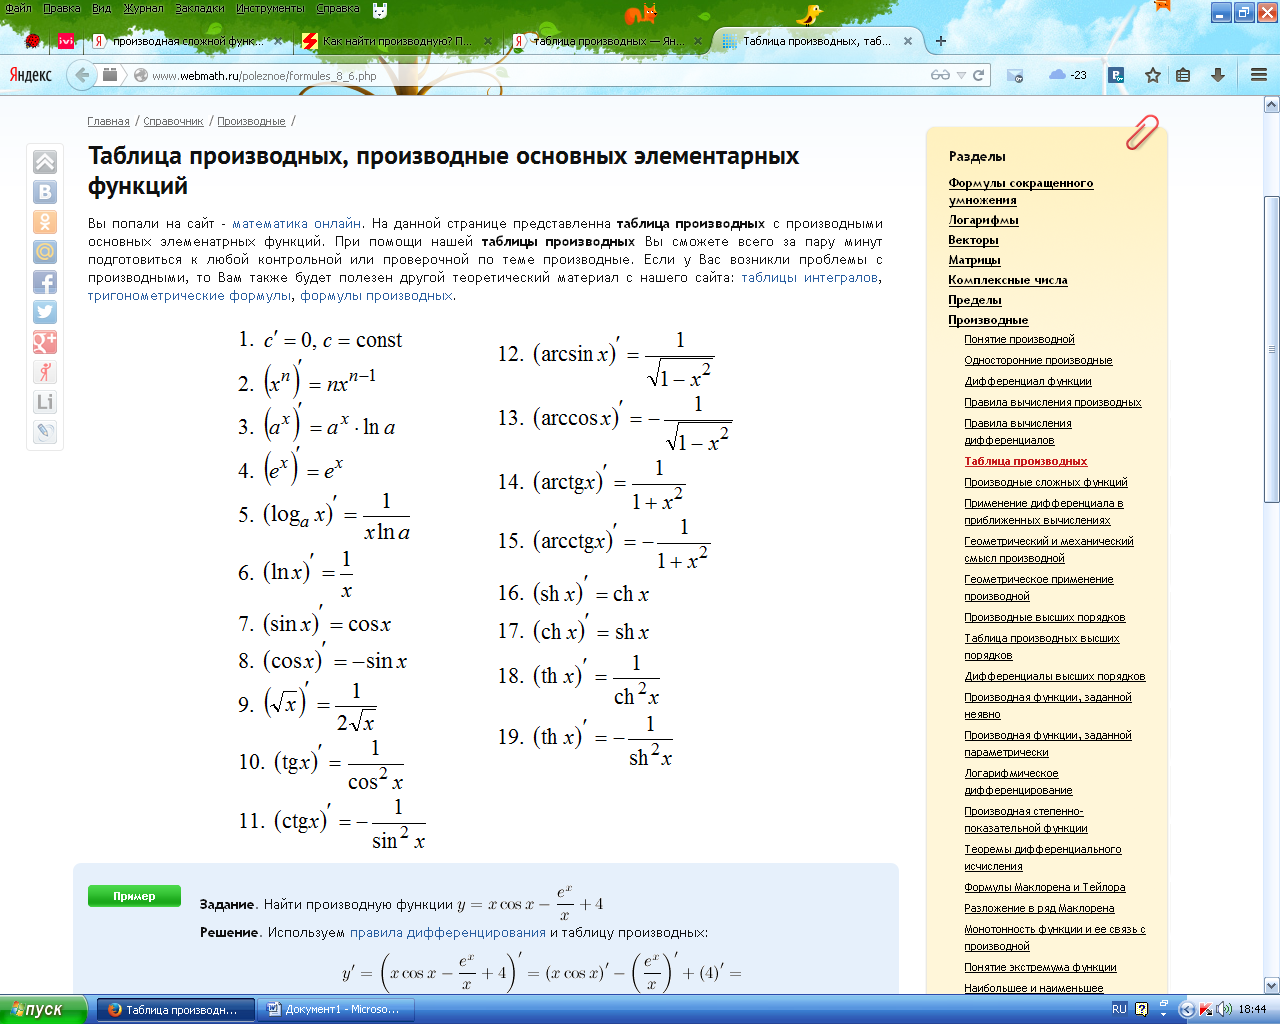Follow the Справочник breadcrumb link

tap(173, 121)
